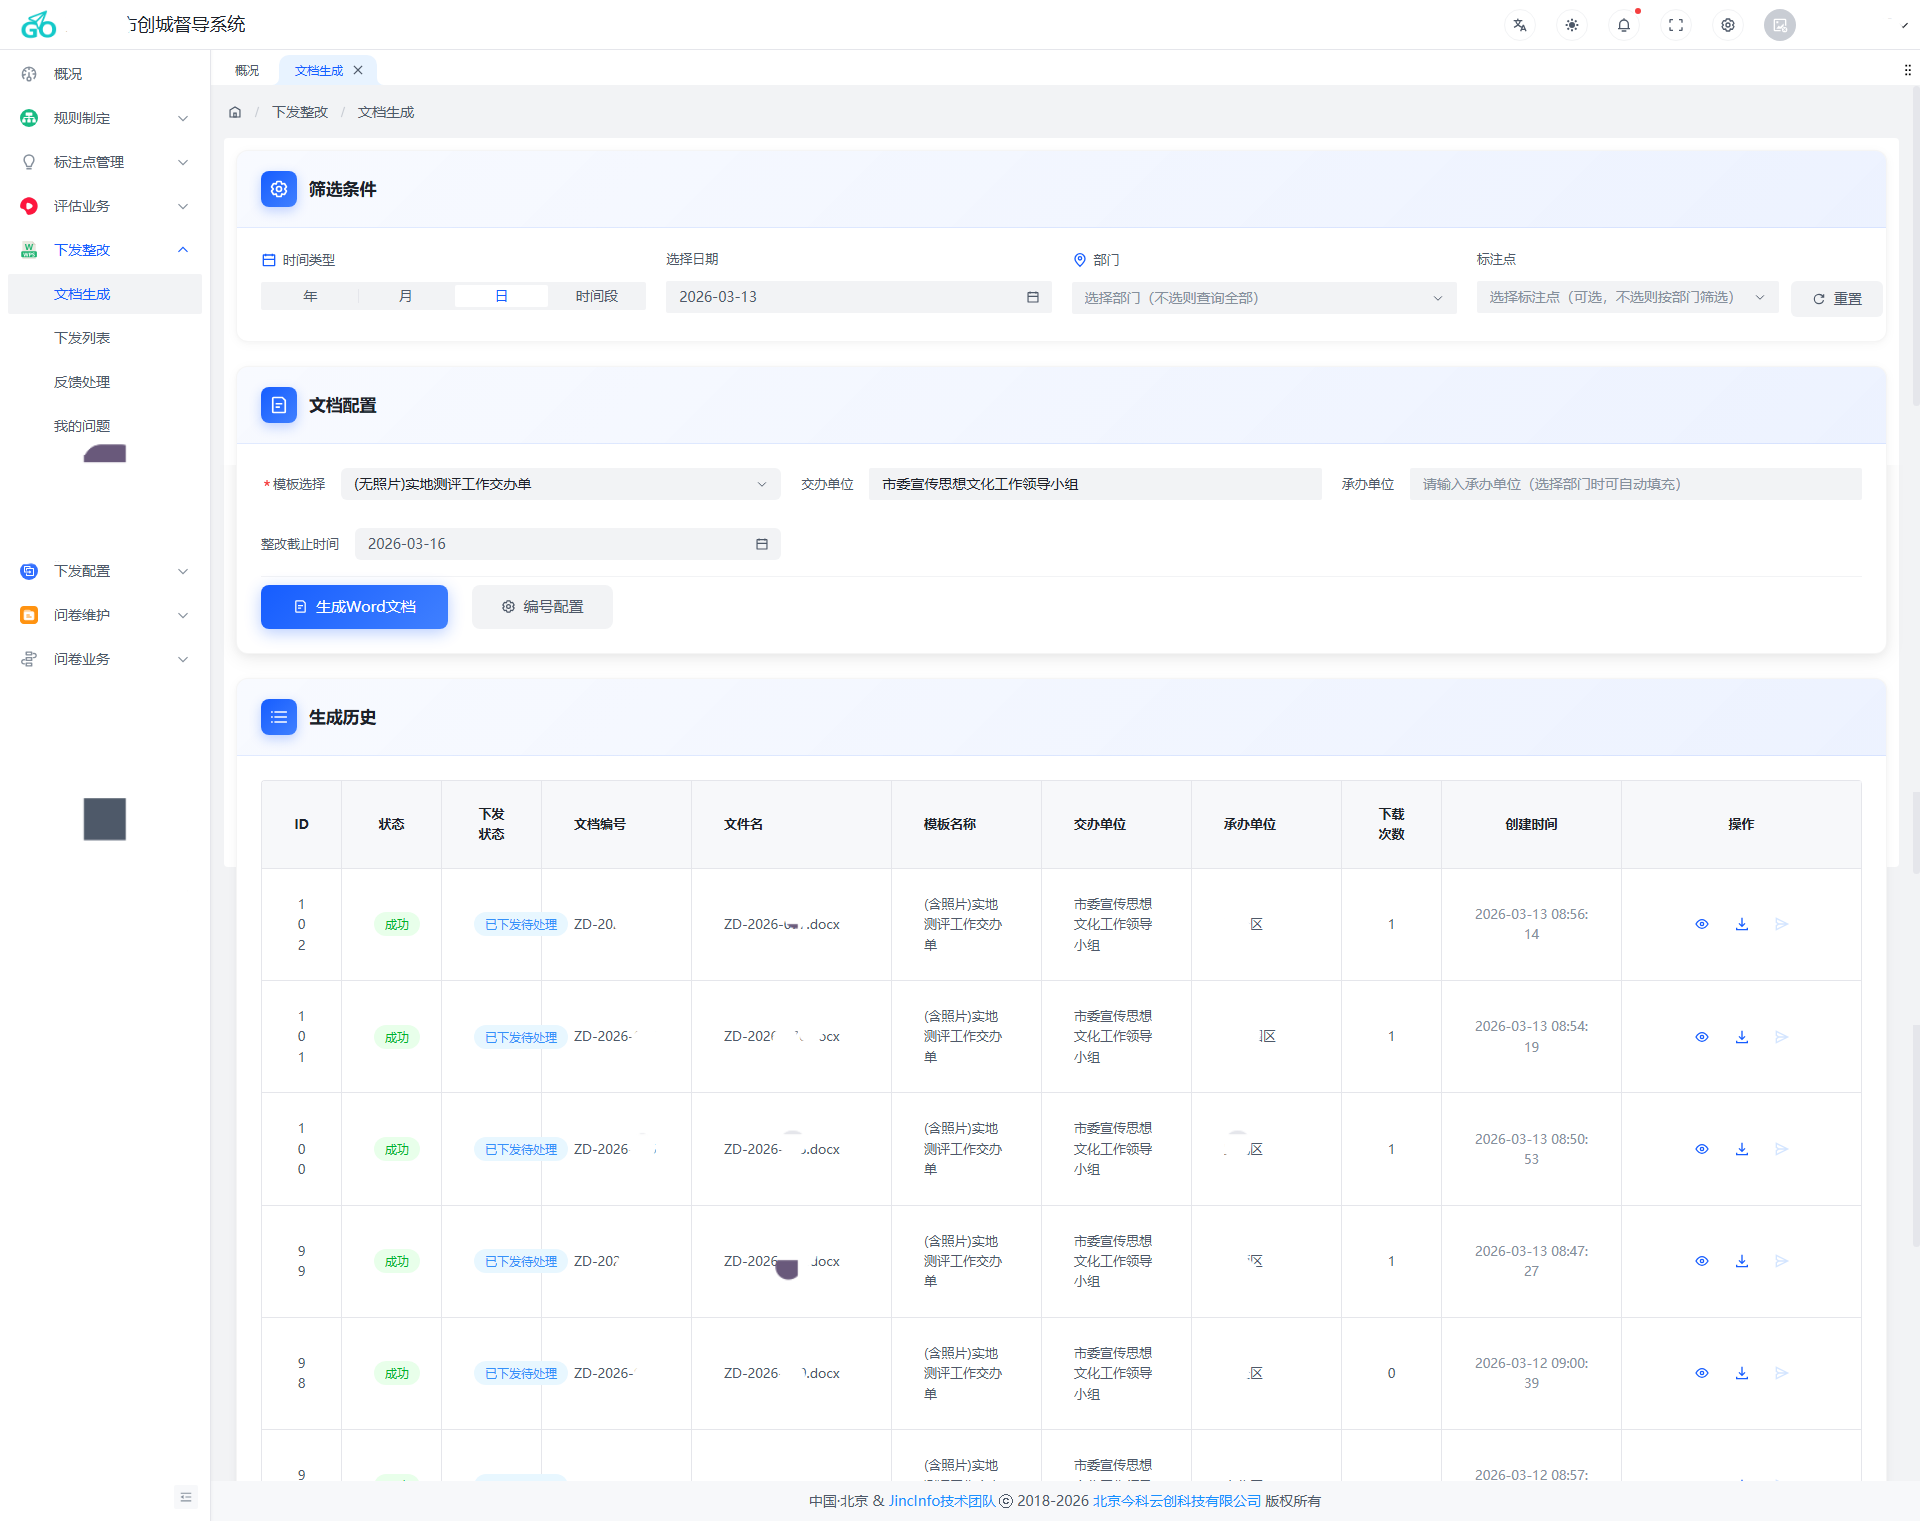Select the 月 time type option
Viewport: 1920px width, 1521px height.
point(405,296)
